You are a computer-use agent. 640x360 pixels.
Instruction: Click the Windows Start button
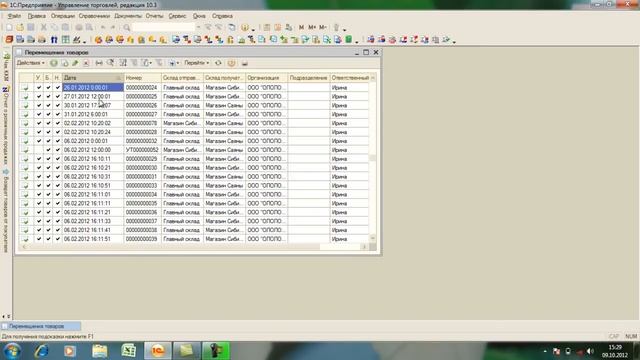tap(12, 351)
